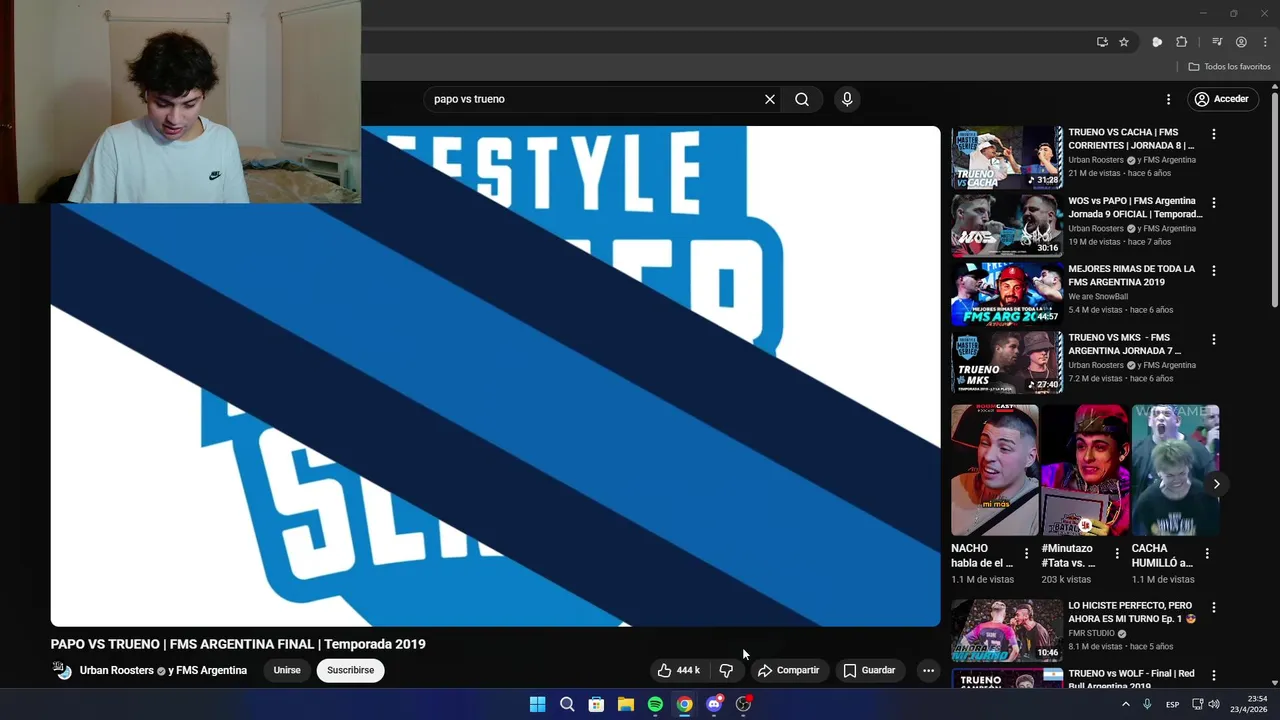
Task: Open options for the #Minutazo Short
Action: click(x=1117, y=553)
